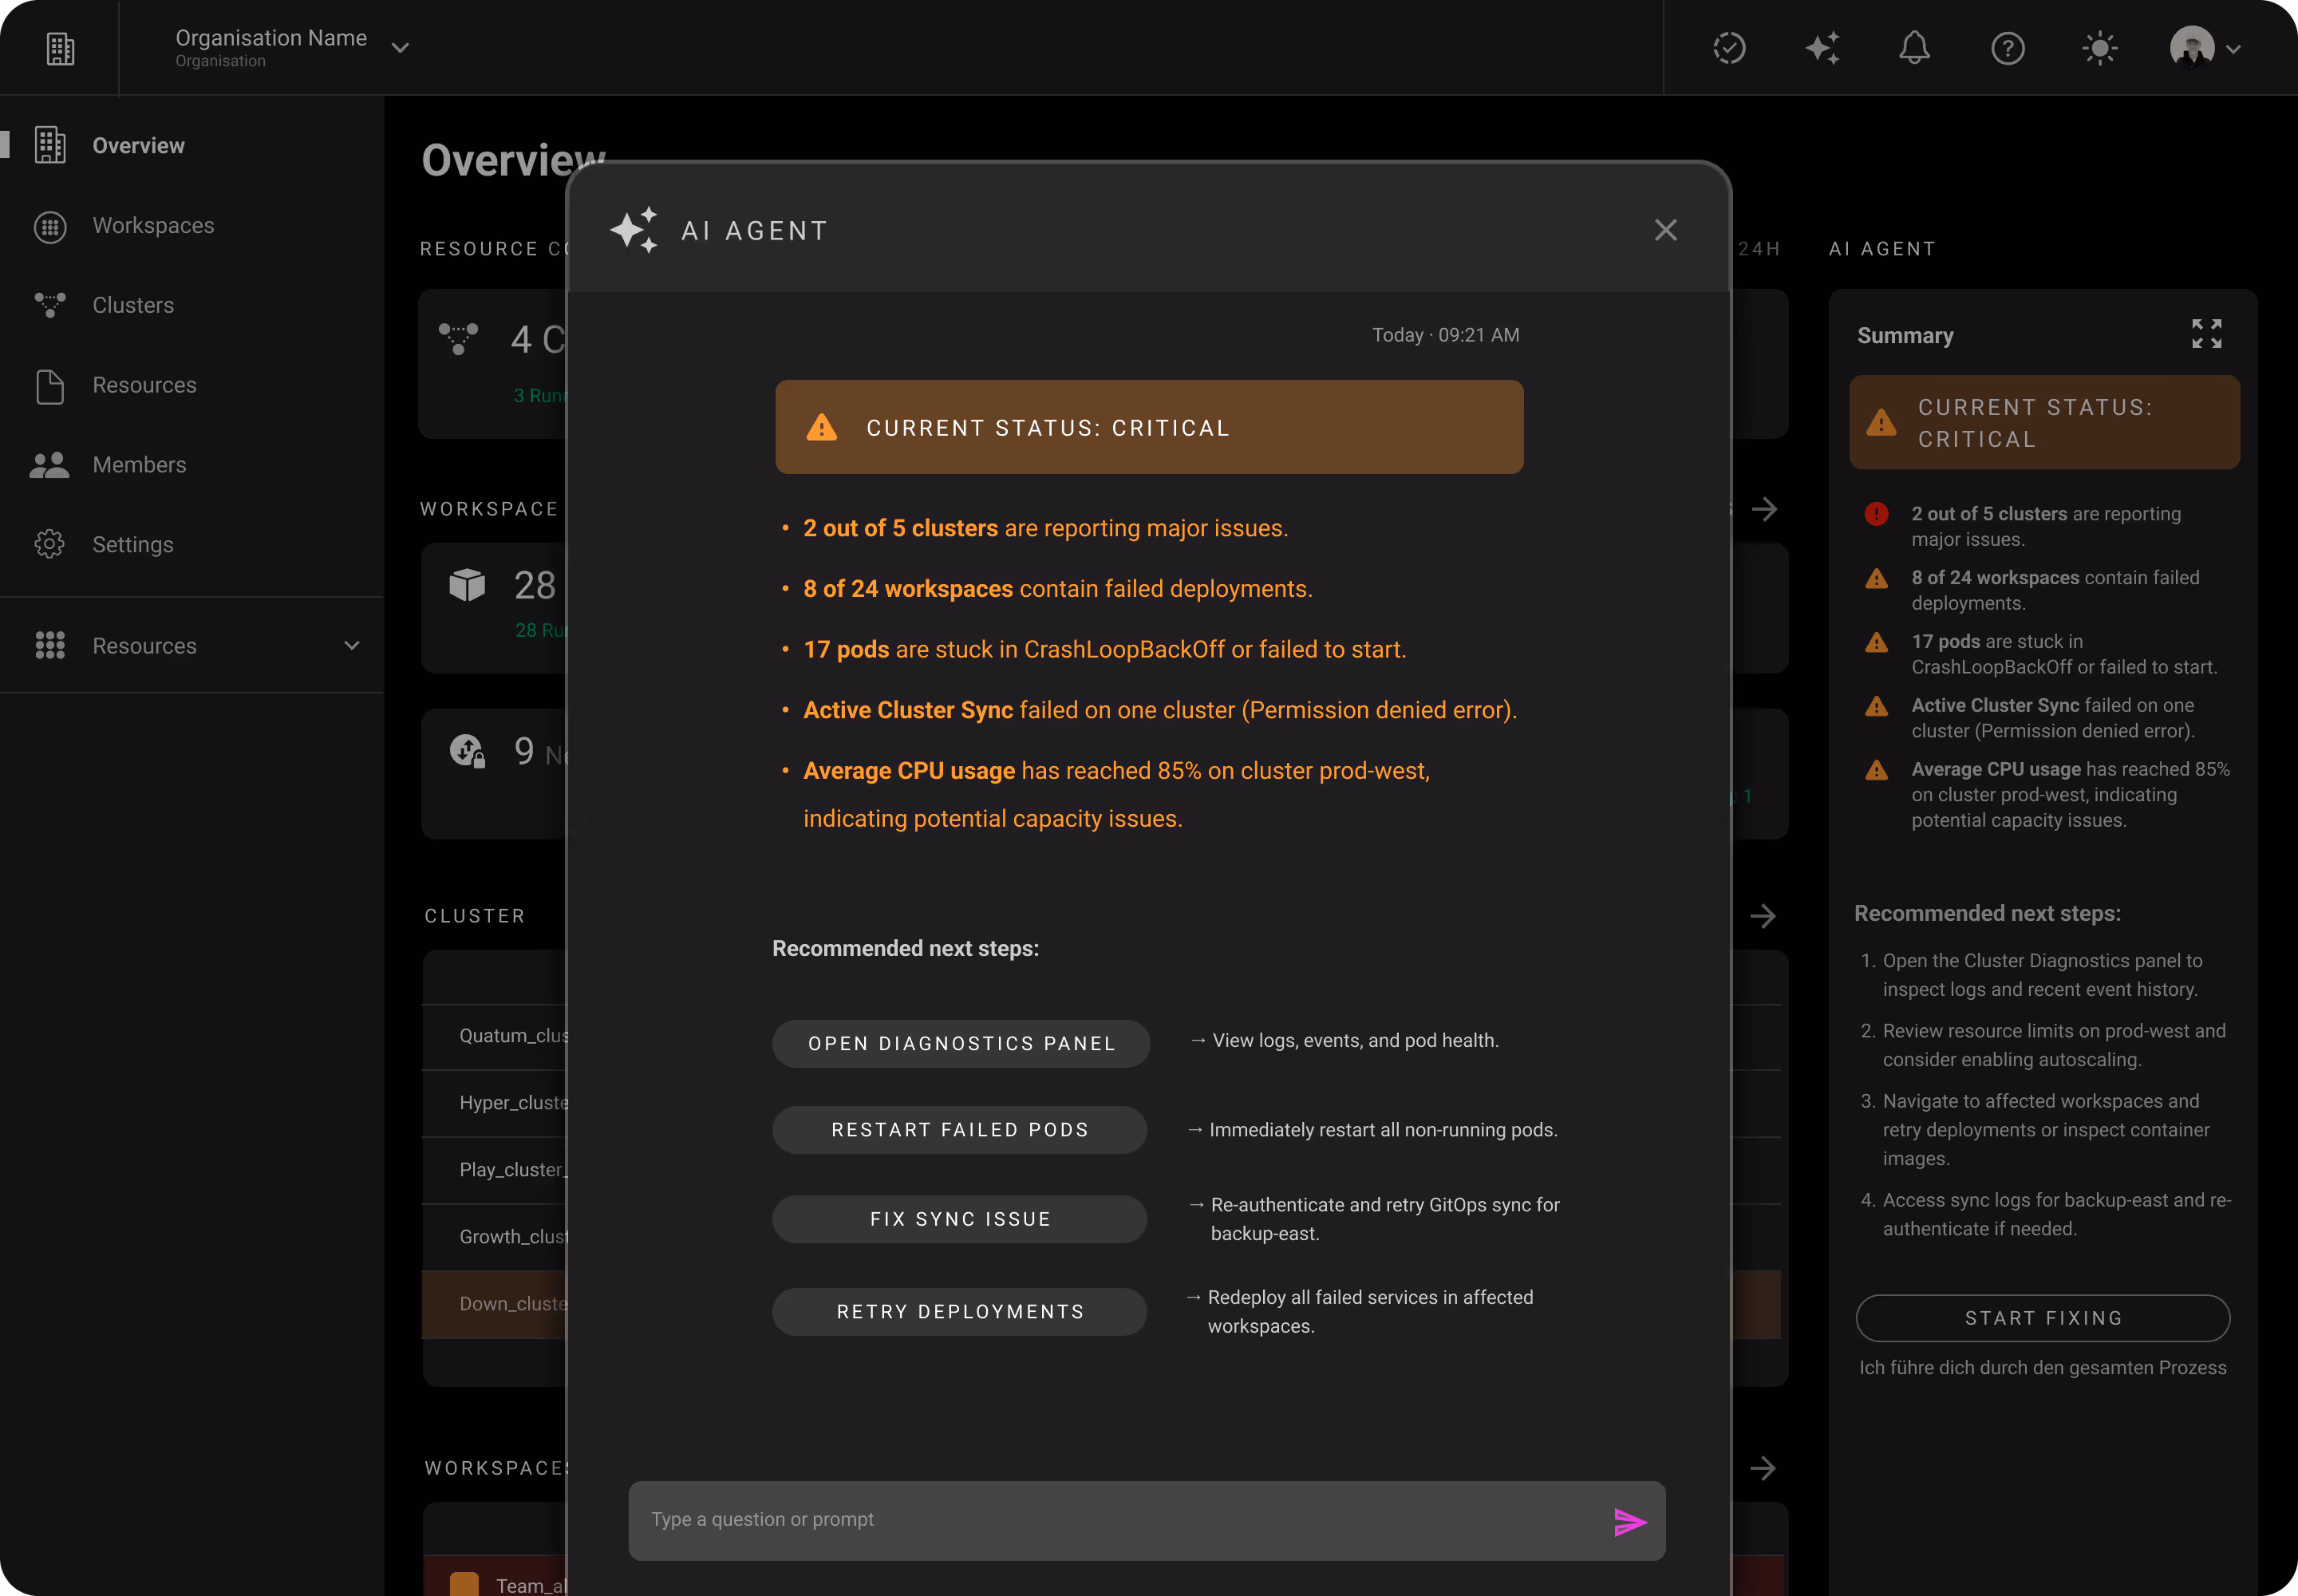Click the Fix Sync Issue button
The width and height of the screenshot is (2298, 1596).
pyautogui.click(x=959, y=1219)
